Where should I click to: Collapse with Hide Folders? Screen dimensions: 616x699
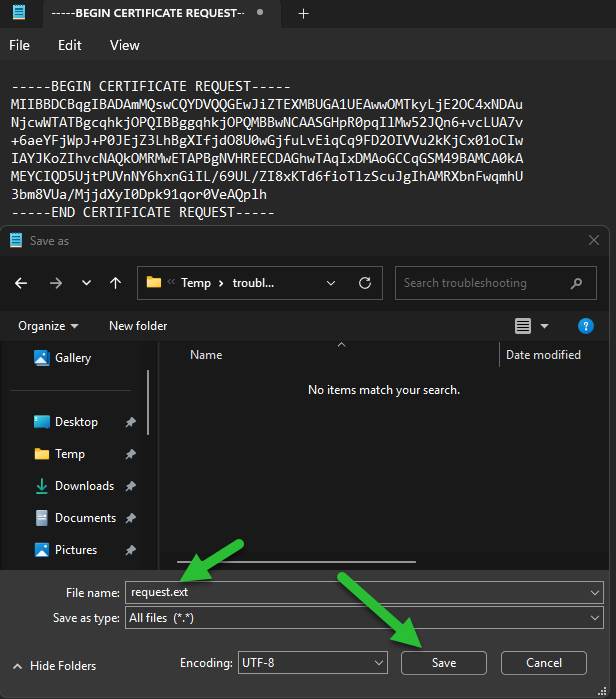54,666
